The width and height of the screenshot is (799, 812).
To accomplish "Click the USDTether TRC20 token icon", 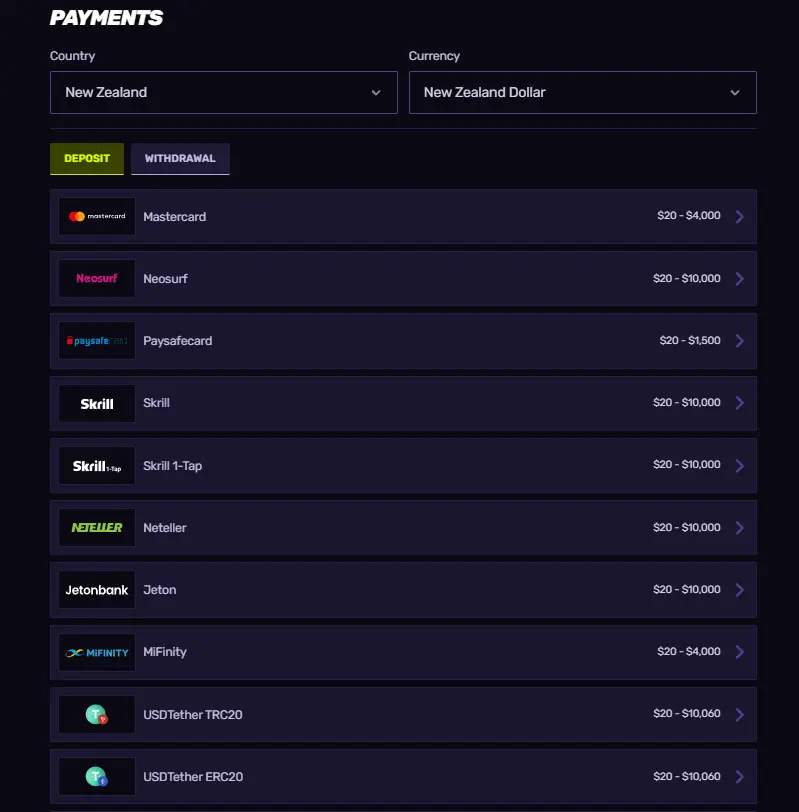I will point(96,714).
